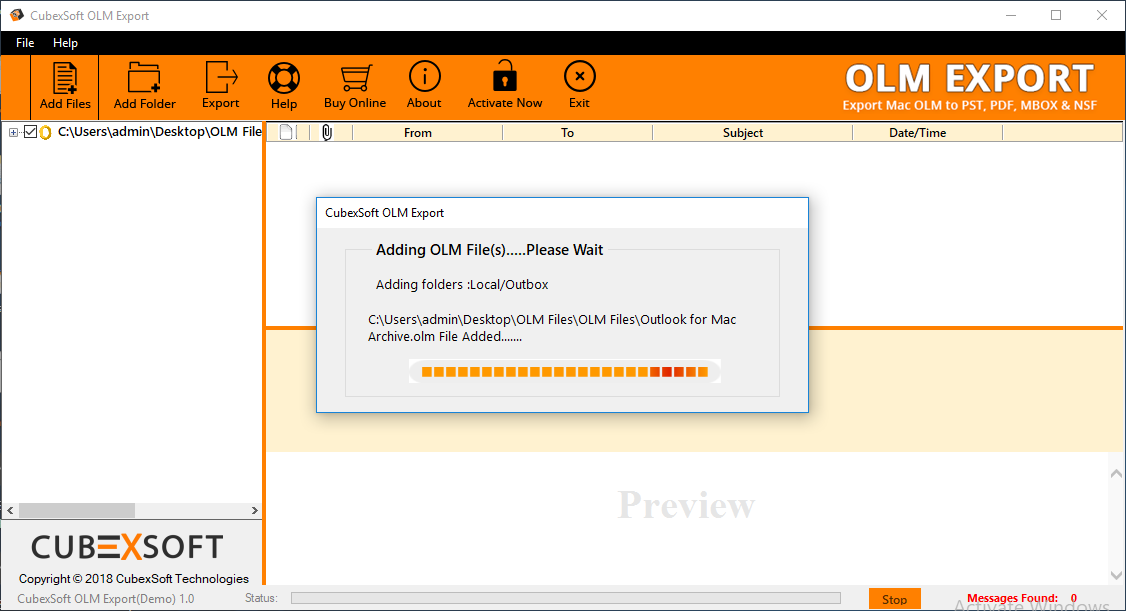Click the CUBEXSOFT logo in sidebar

click(x=127, y=547)
